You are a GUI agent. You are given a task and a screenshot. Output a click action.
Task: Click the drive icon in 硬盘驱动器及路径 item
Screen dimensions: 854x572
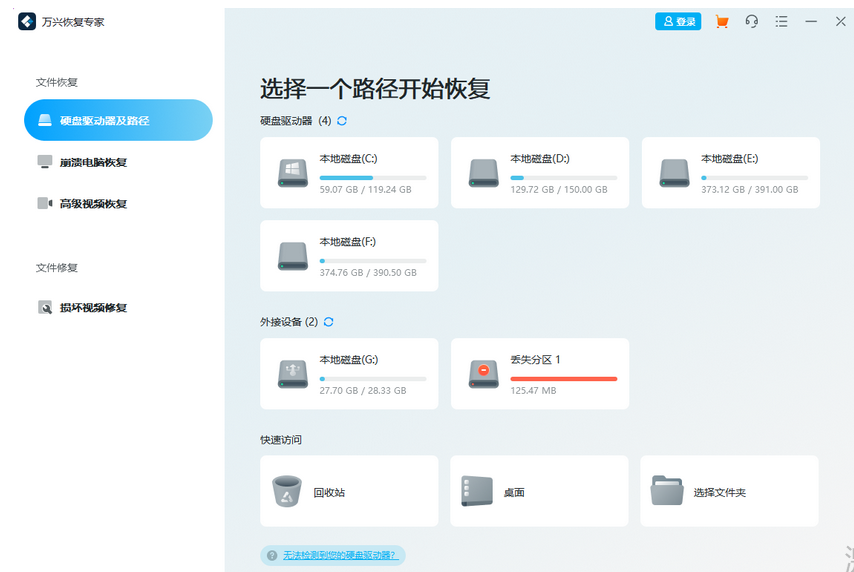(45, 120)
